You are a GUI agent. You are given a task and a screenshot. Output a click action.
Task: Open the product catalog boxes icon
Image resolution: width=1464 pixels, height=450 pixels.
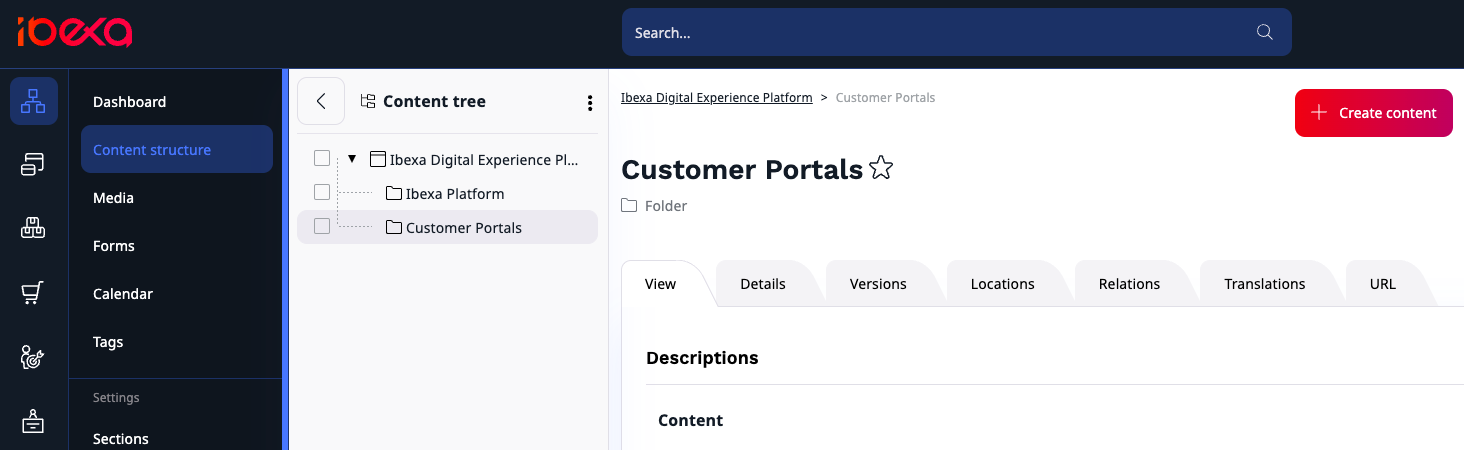[x=34, y=229]
